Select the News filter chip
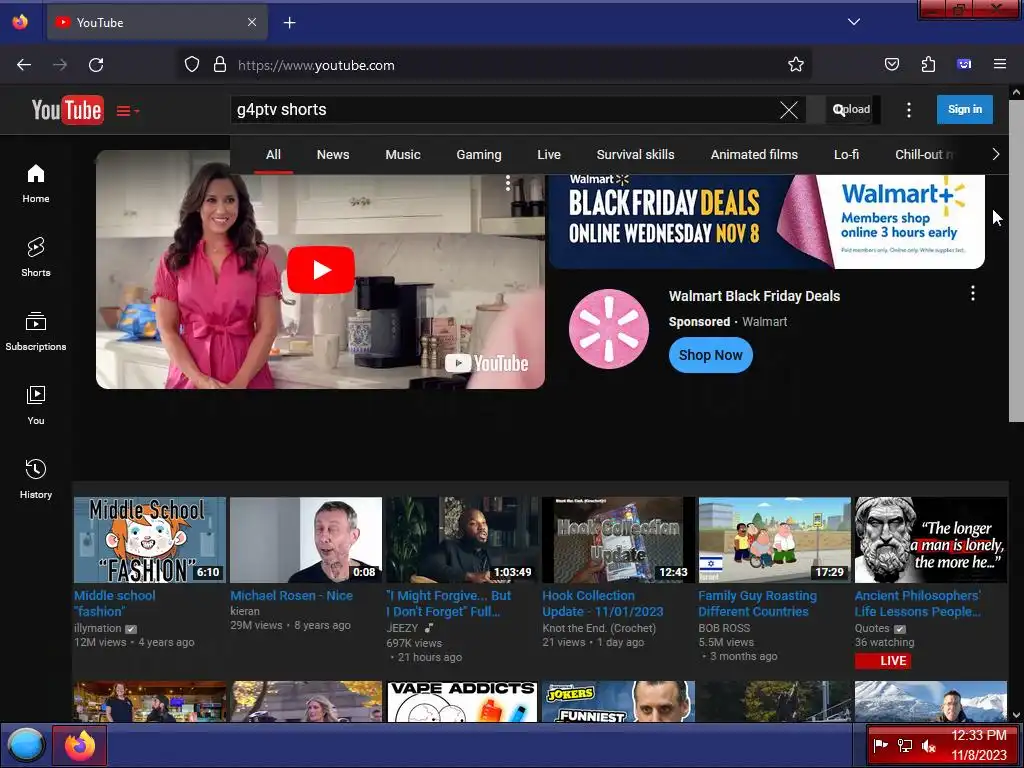 tap(333, 155)
